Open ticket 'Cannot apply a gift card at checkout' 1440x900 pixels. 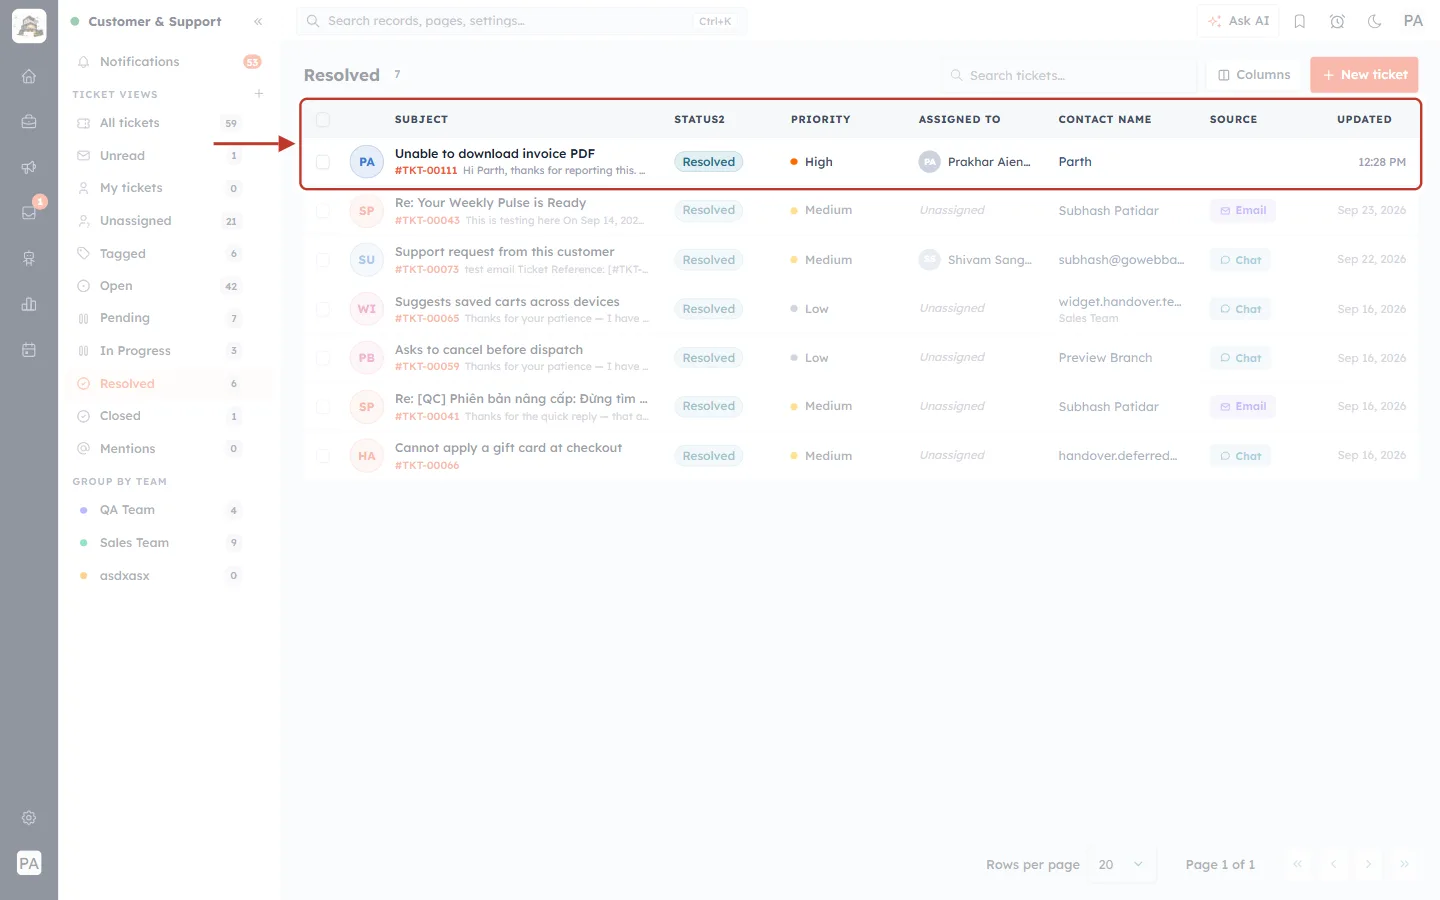point(508,448)
